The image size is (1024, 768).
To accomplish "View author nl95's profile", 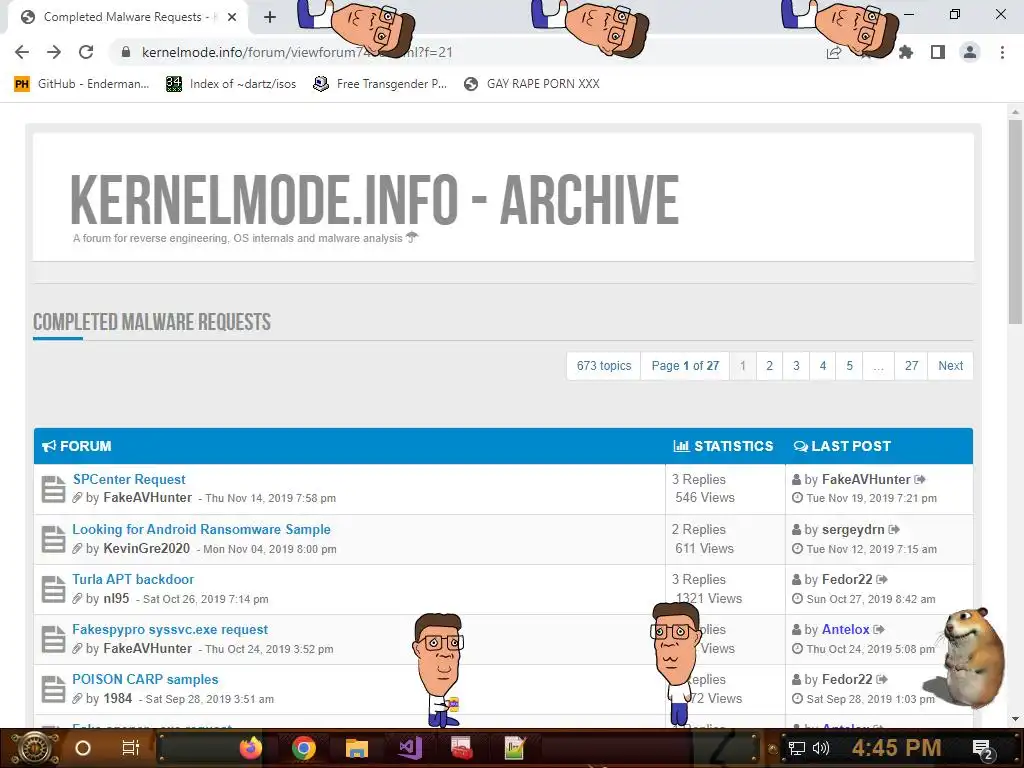I will 116,599.
